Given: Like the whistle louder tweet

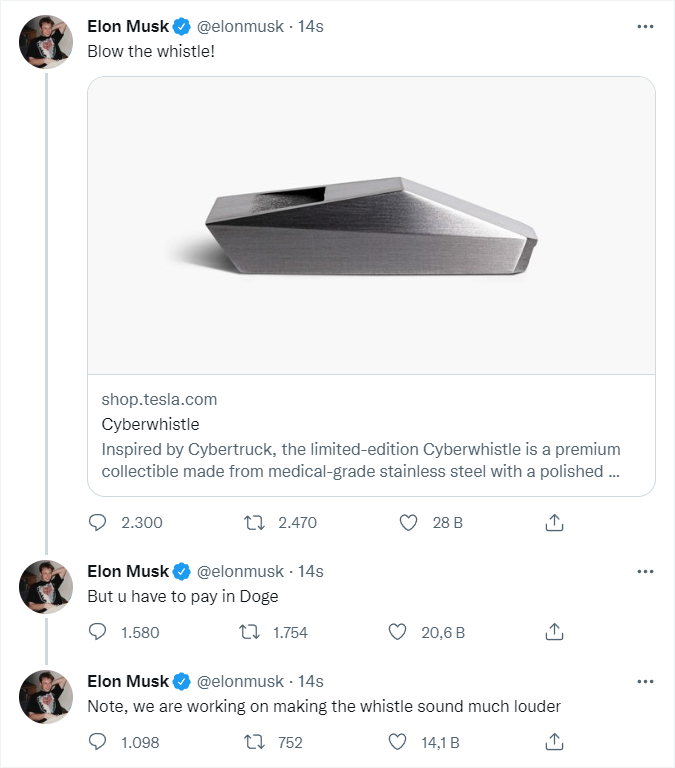Looking at the screenshot, I should [x=397, y=742].
